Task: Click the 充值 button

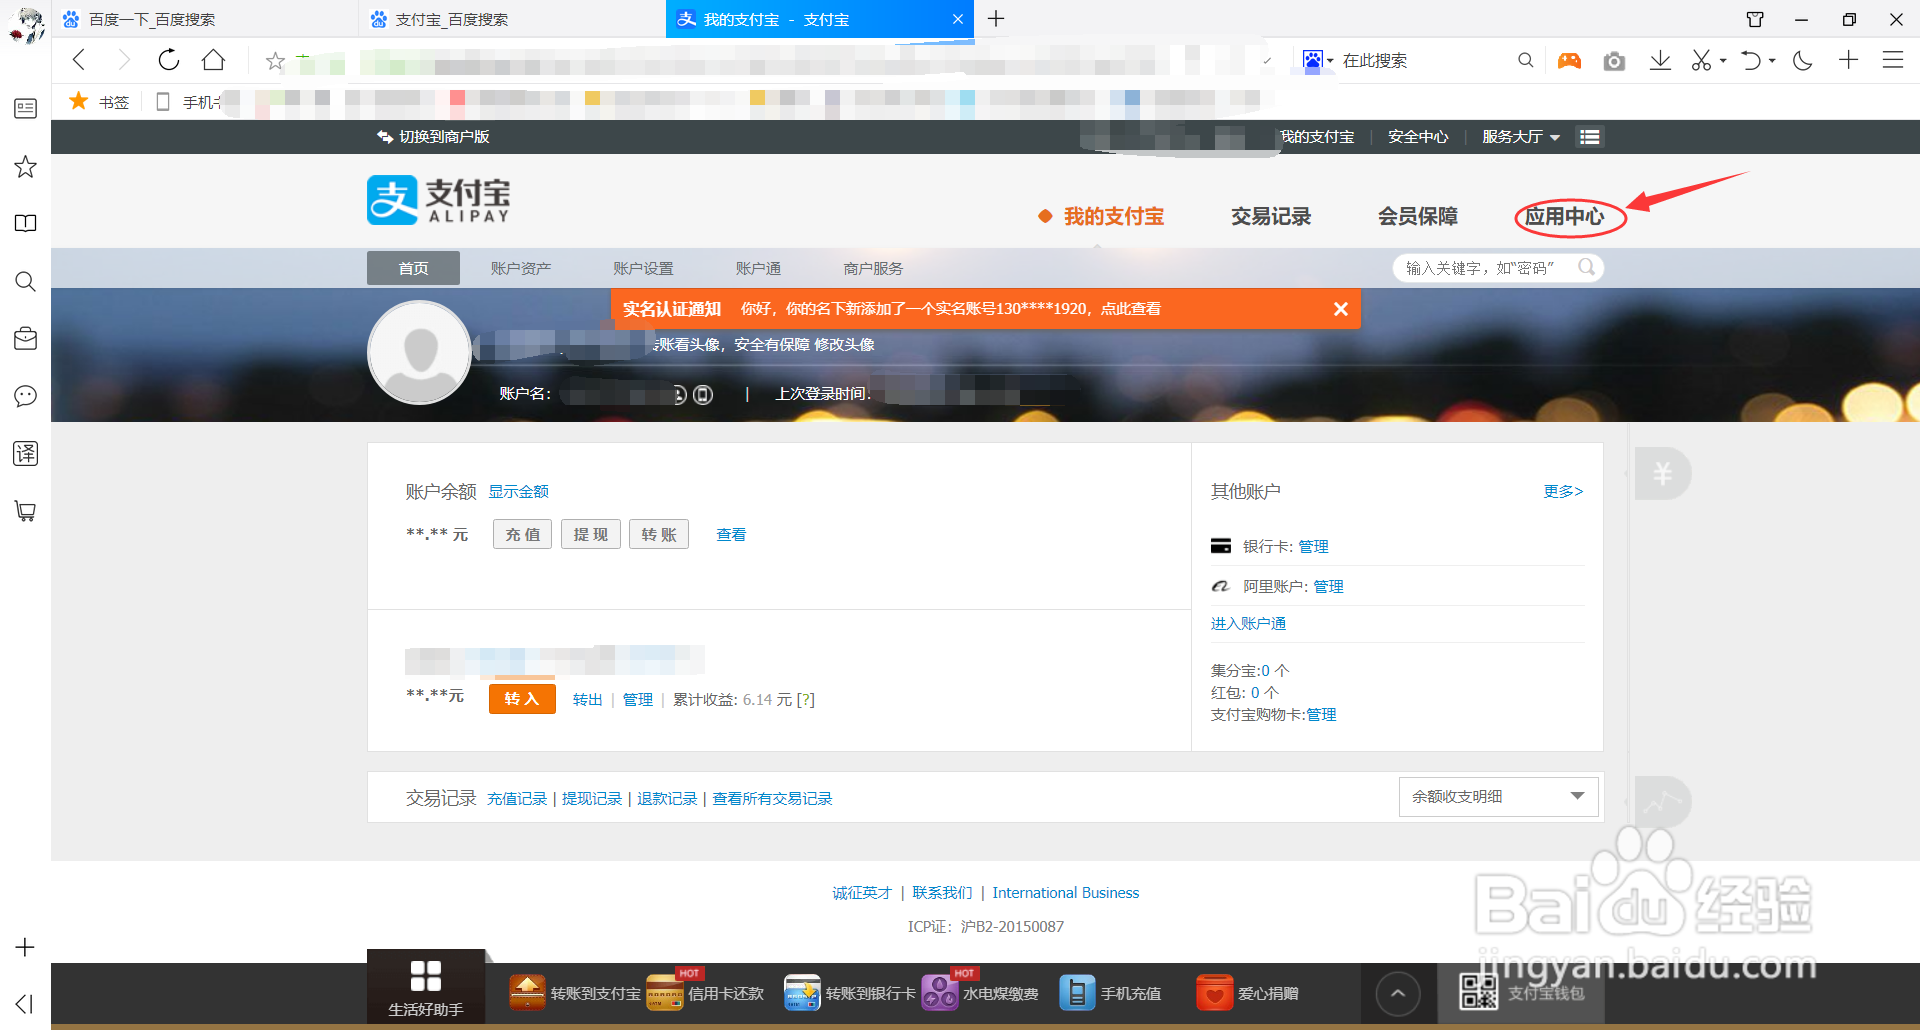Action: 522,534
